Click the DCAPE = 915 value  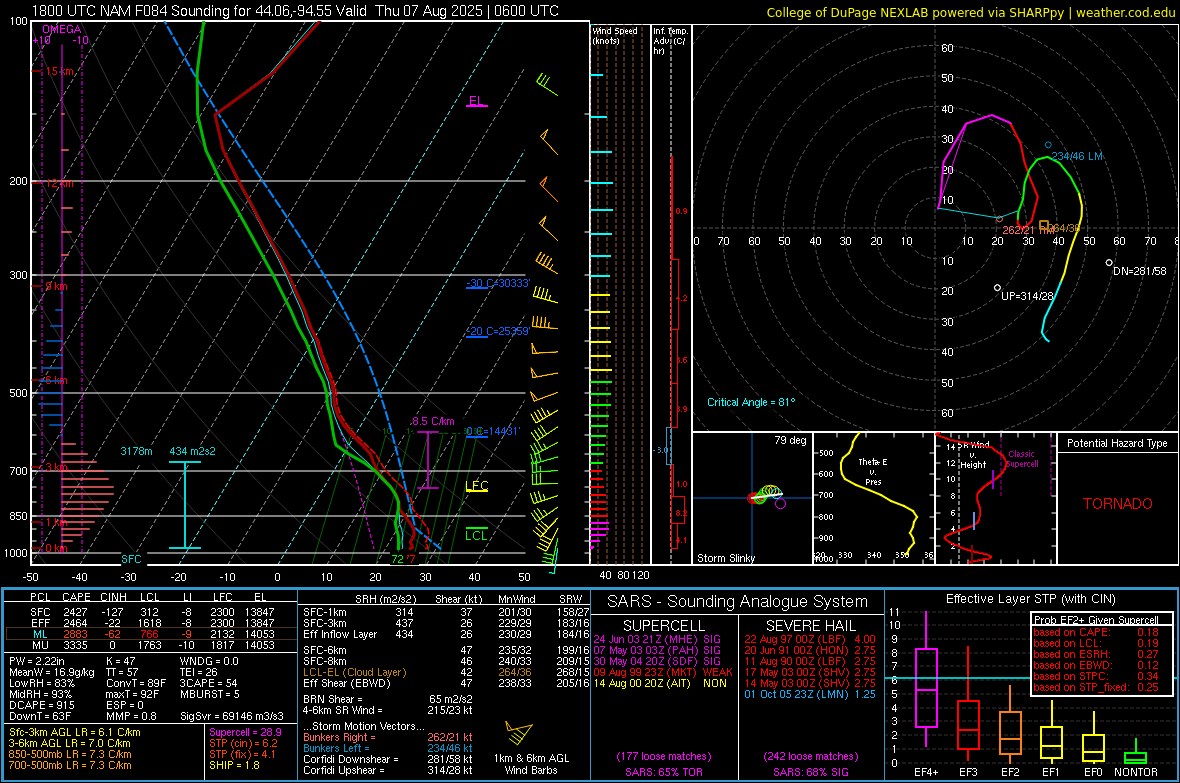[x=41, y=705]
